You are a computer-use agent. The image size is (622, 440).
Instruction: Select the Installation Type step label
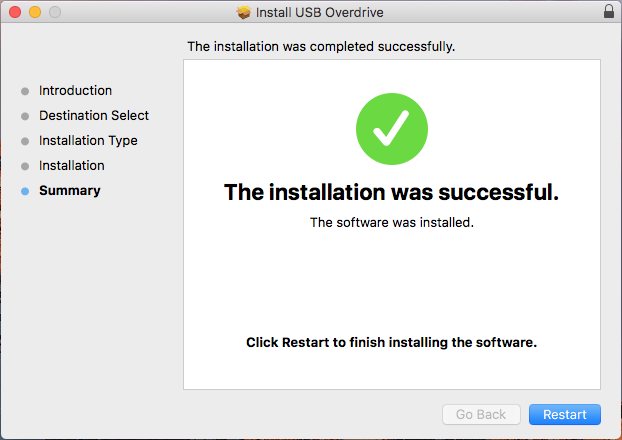point(88,140)
